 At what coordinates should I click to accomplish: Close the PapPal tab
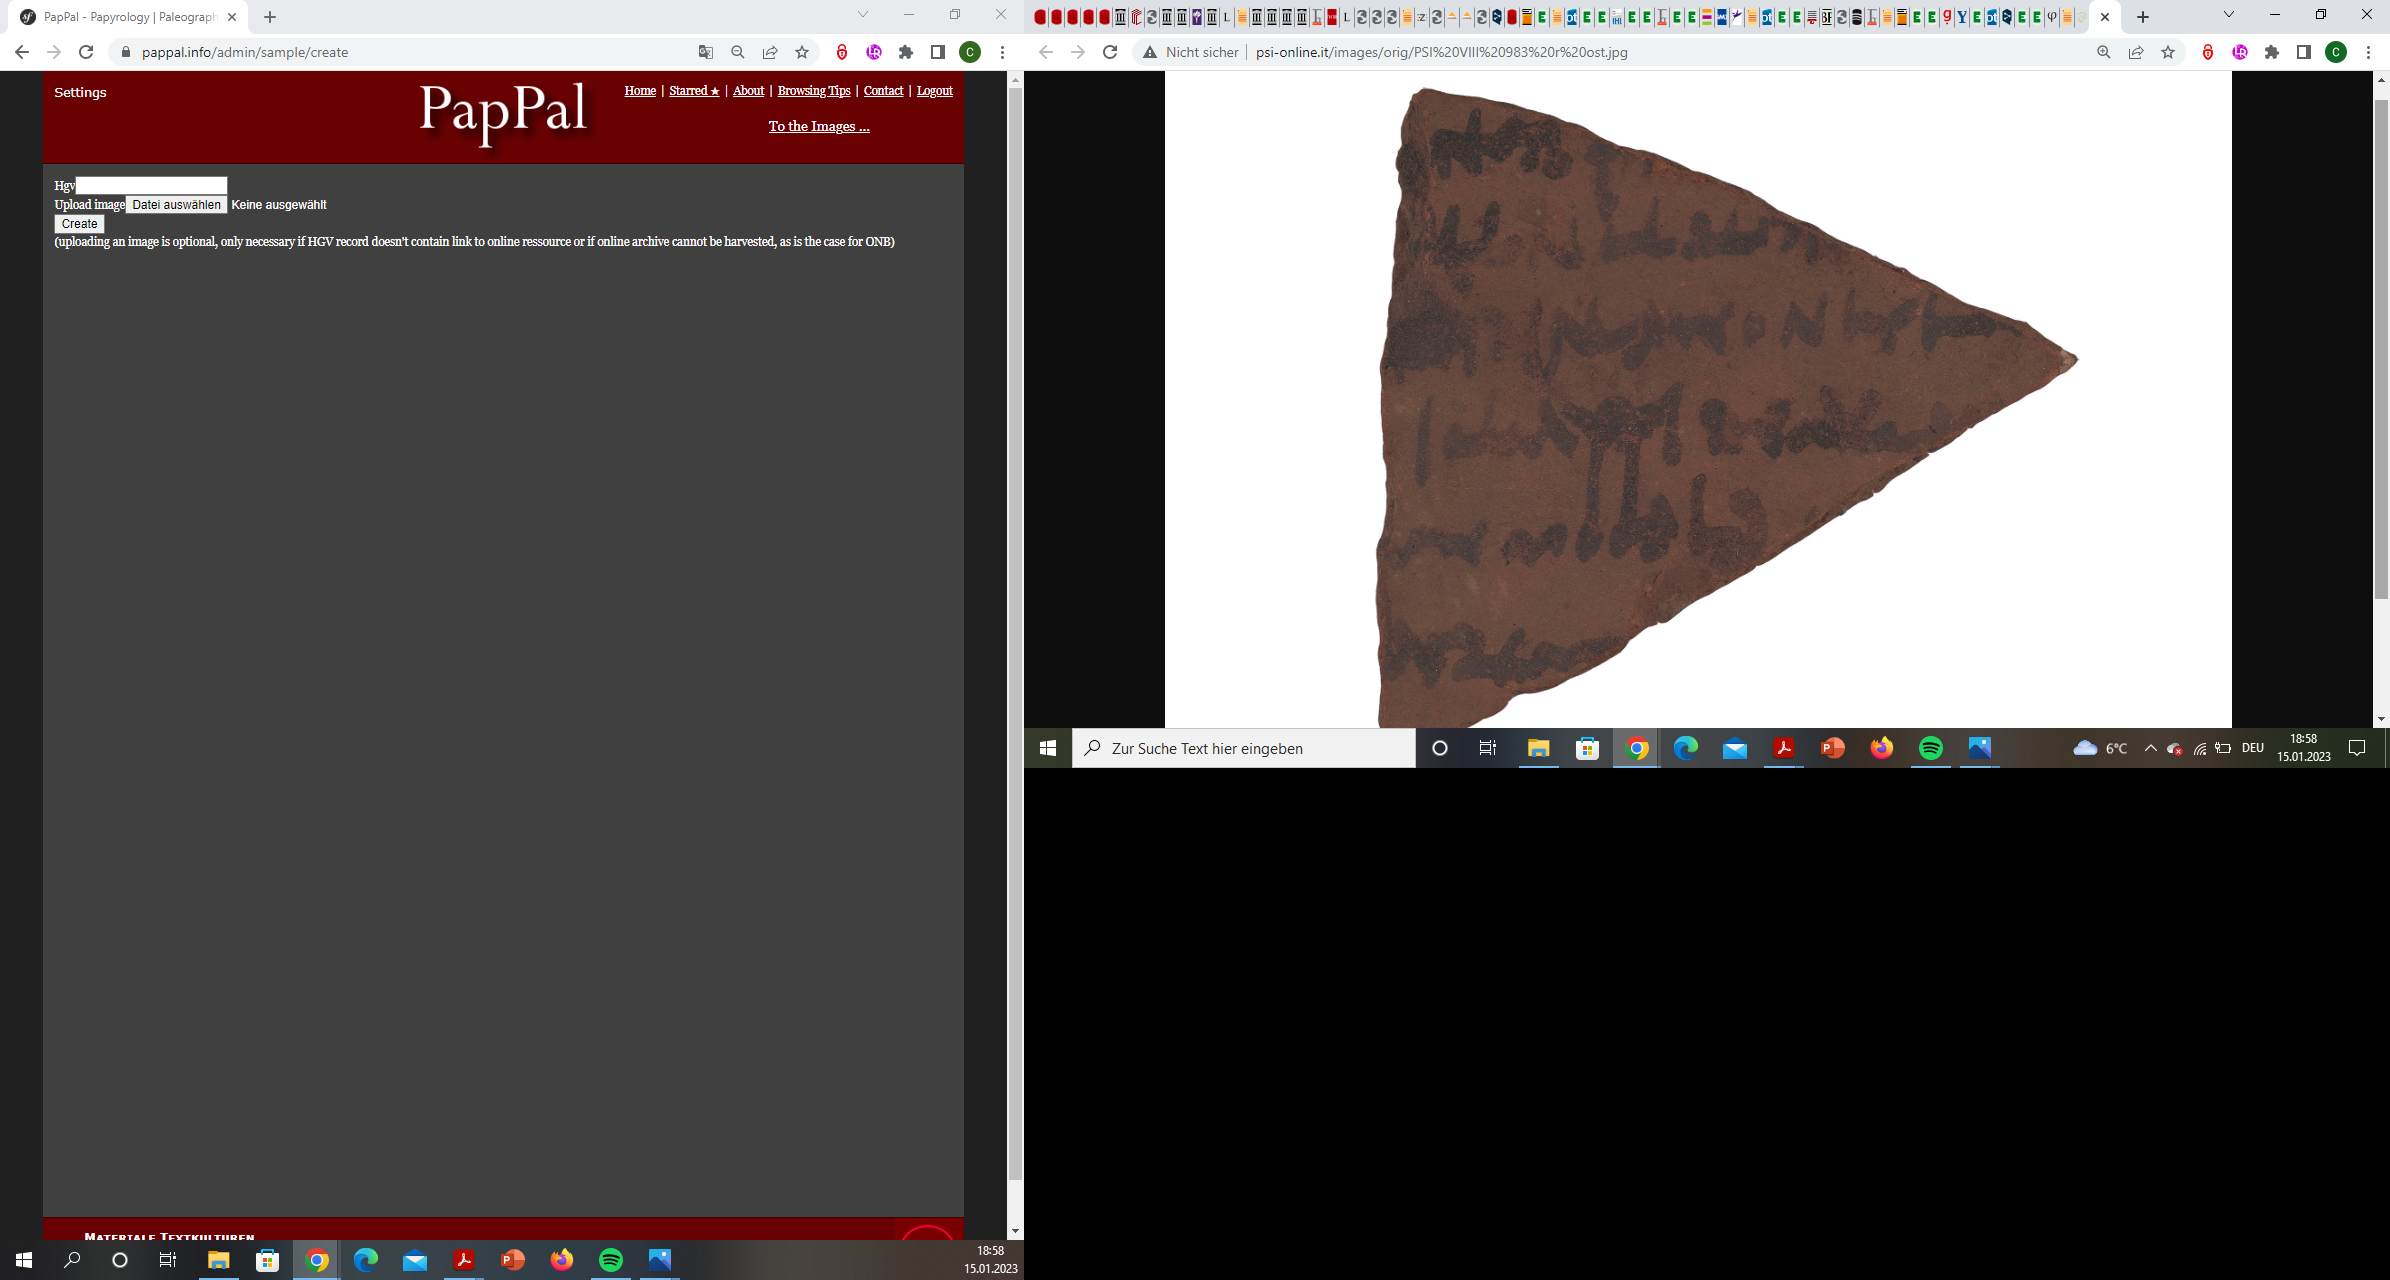point(232,17)
